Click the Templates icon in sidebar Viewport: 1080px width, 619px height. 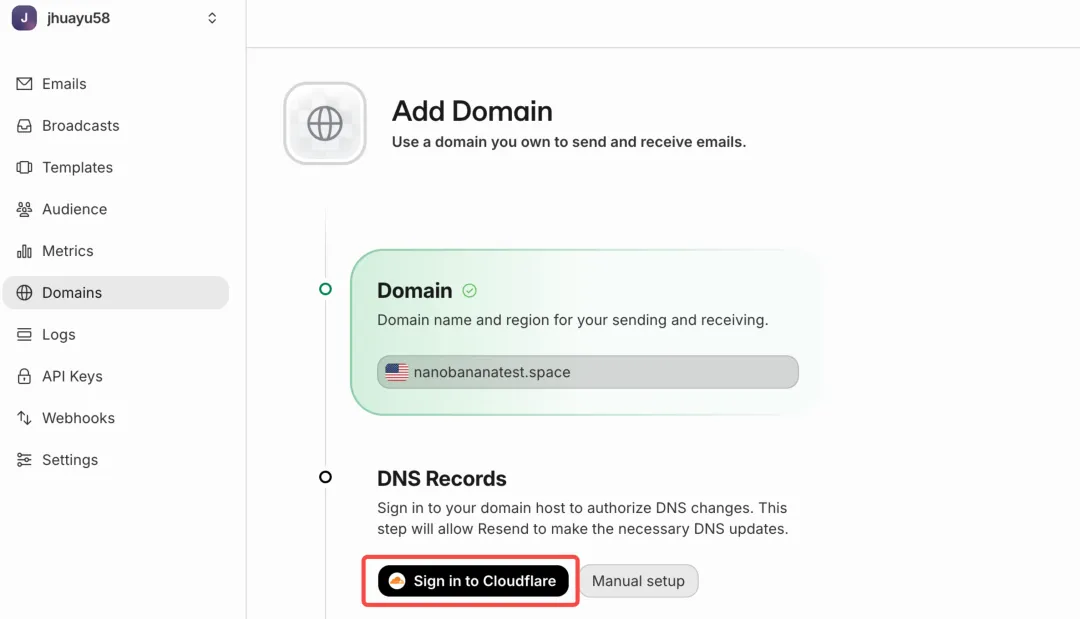(x=24, y=168)
